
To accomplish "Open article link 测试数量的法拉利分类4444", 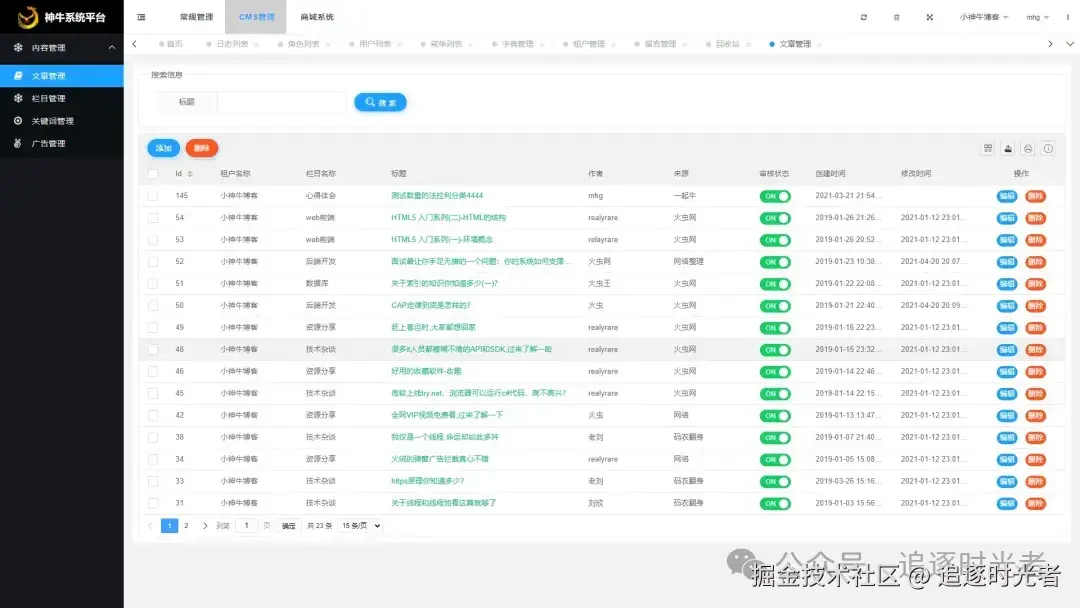I will coord(437,196).
